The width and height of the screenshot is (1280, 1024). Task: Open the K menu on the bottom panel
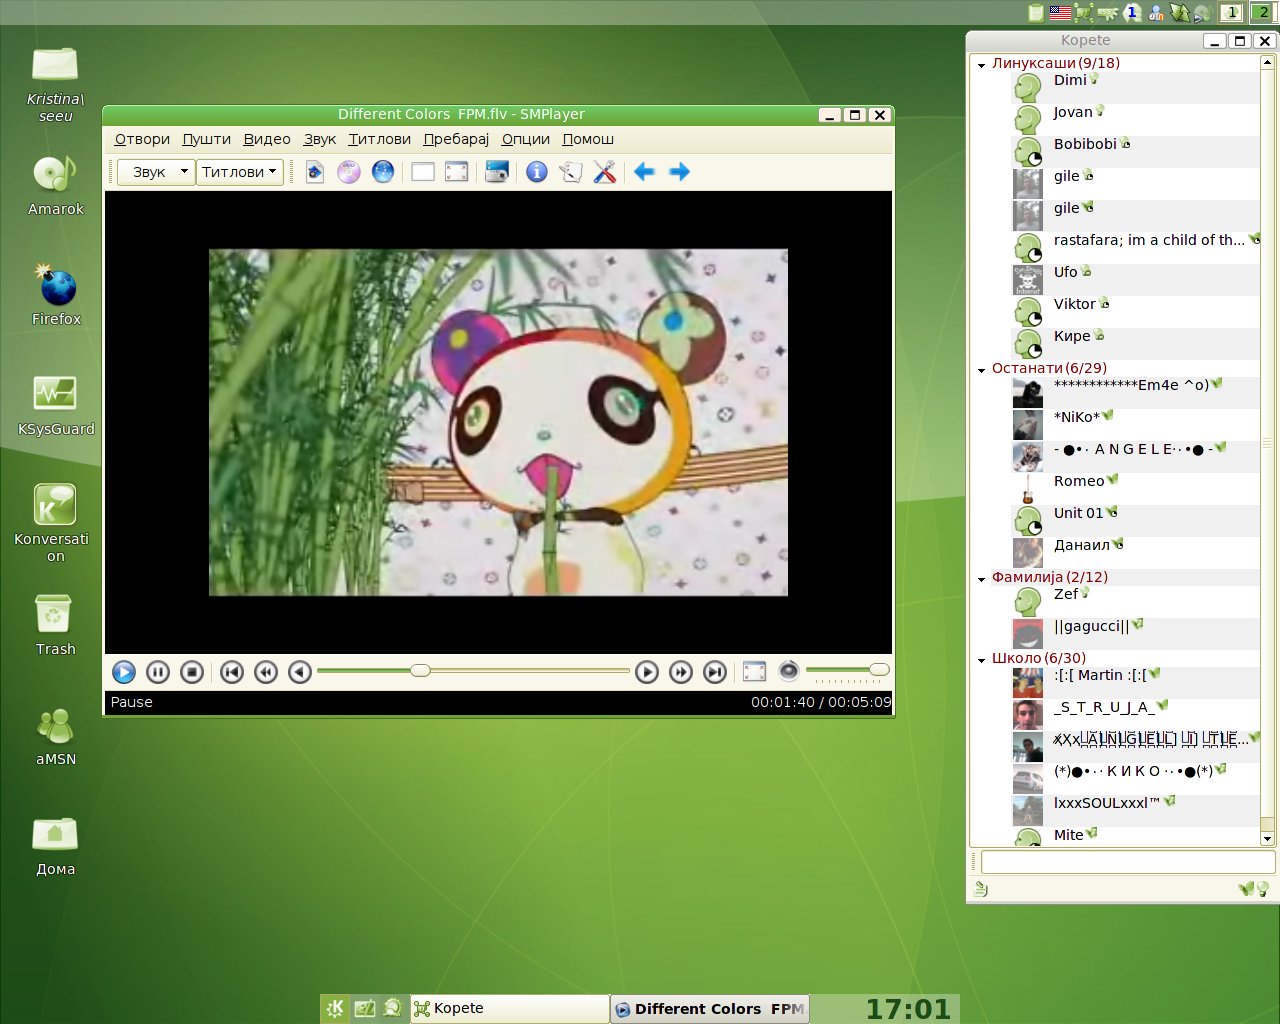pos(335,1009)
